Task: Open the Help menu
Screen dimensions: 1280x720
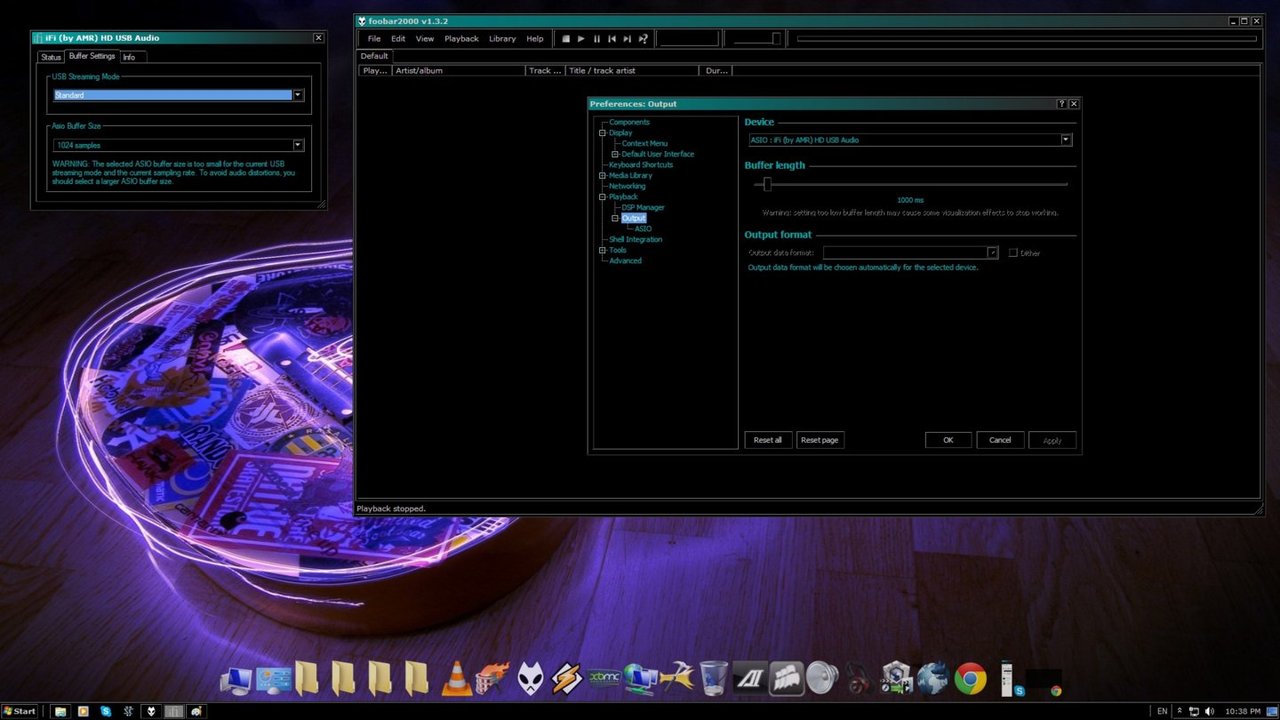Action: (x=535, y=39)
